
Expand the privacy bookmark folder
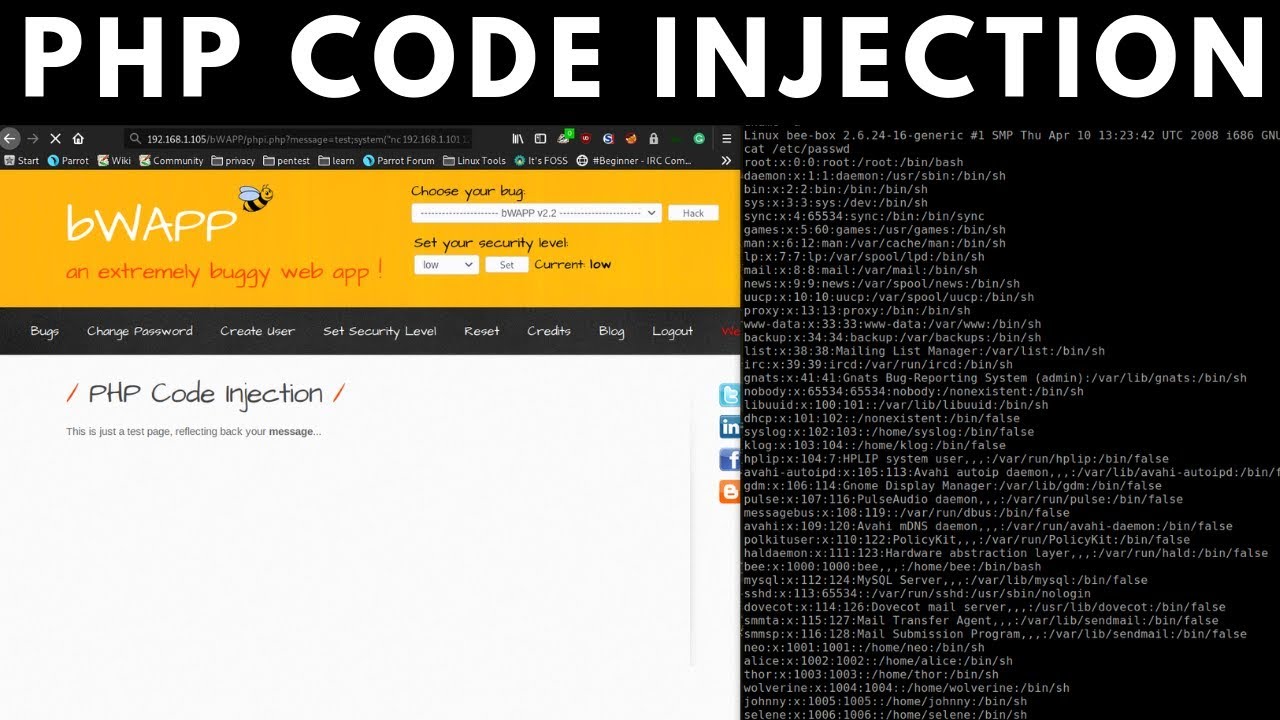pos(233,160)
